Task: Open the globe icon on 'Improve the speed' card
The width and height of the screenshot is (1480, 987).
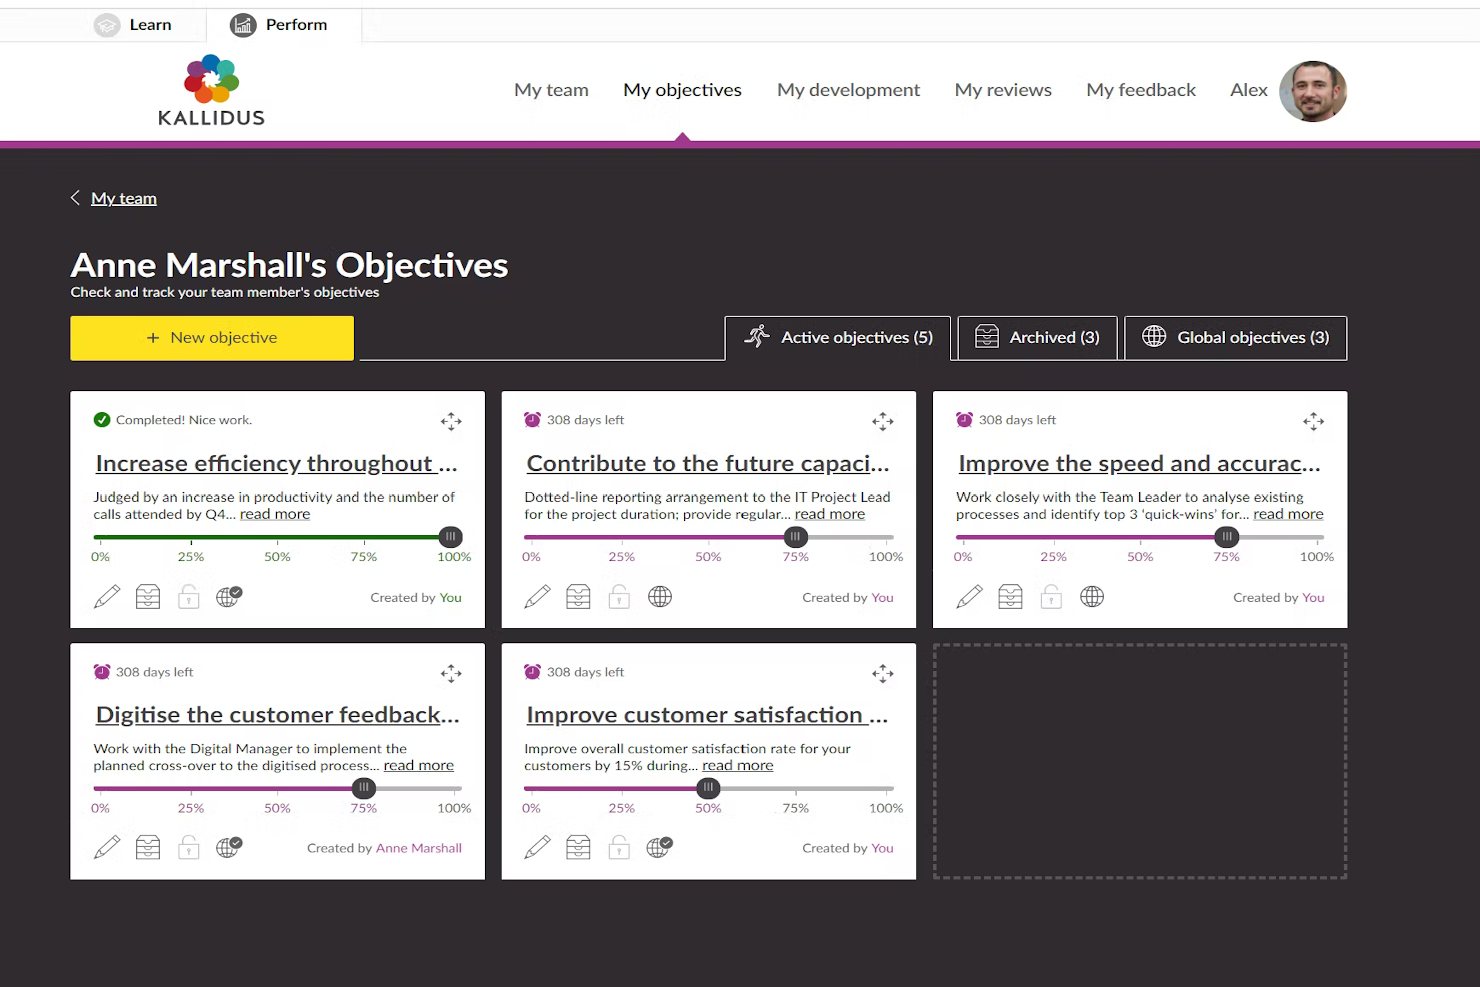Action: pos(1092,596)
